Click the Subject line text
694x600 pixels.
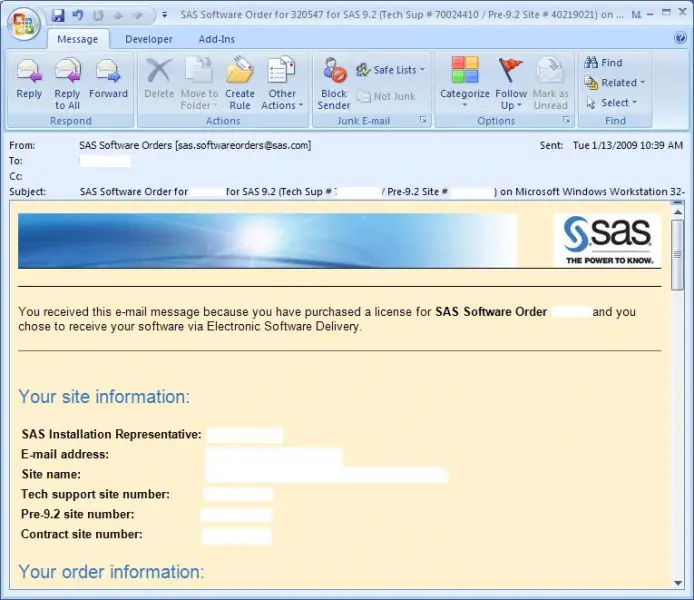pyautogui.click(x=382, y=192)
